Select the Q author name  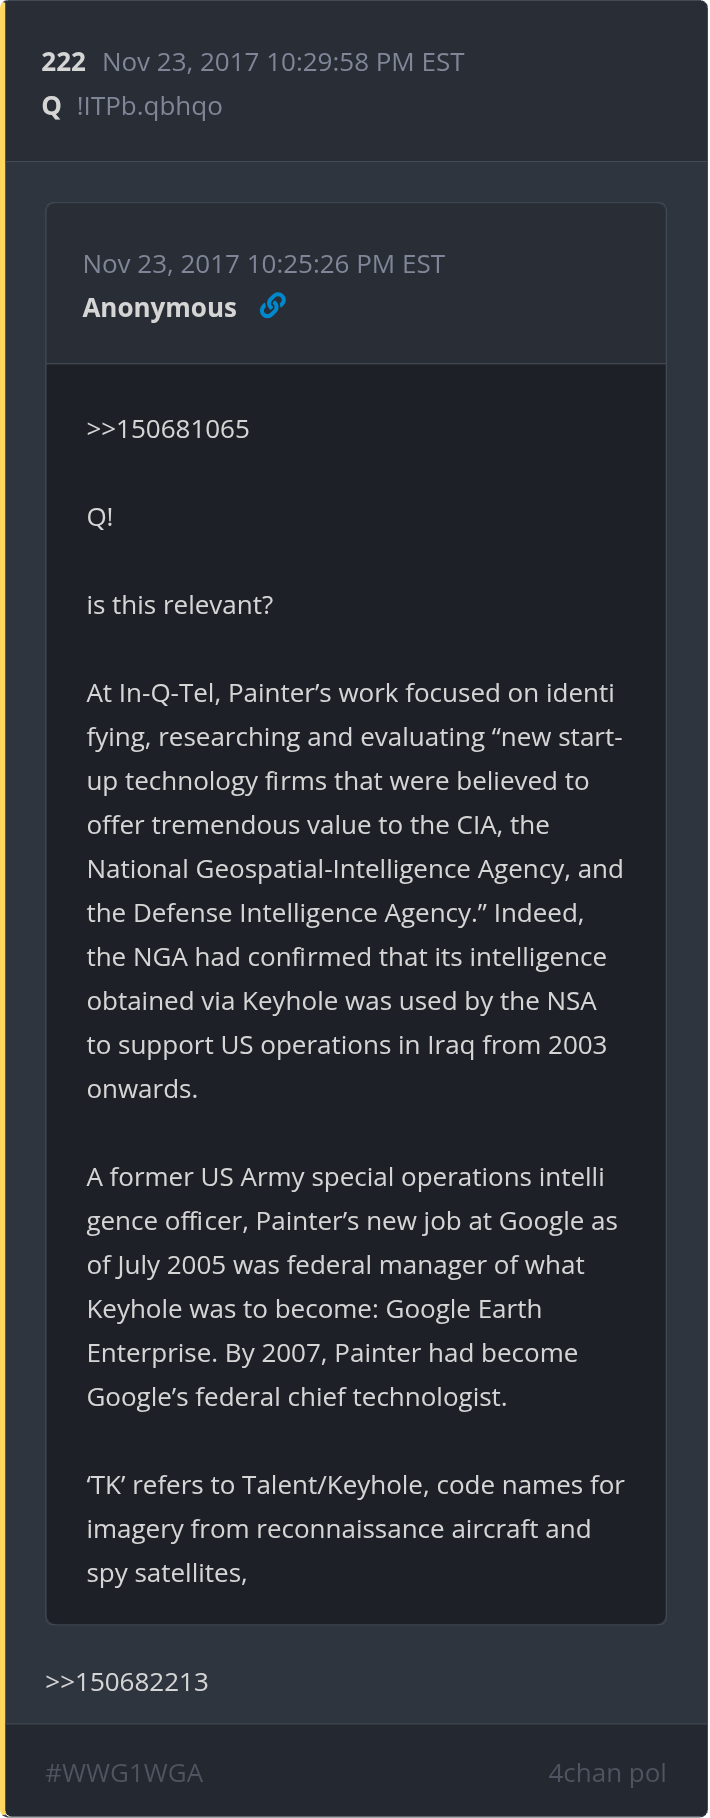click(x=52, y=106)
